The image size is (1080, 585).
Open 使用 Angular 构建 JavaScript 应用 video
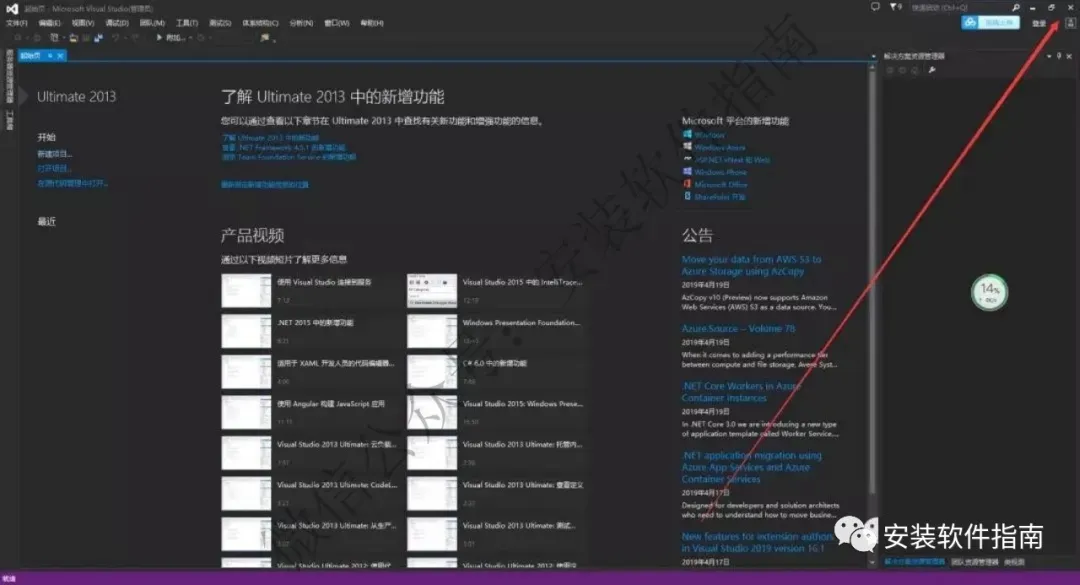[331, 404]
